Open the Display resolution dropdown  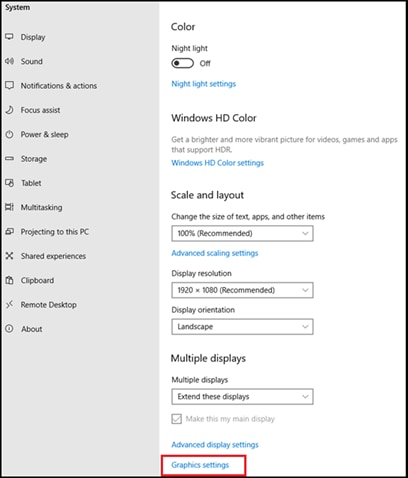[x=242, y=290]
